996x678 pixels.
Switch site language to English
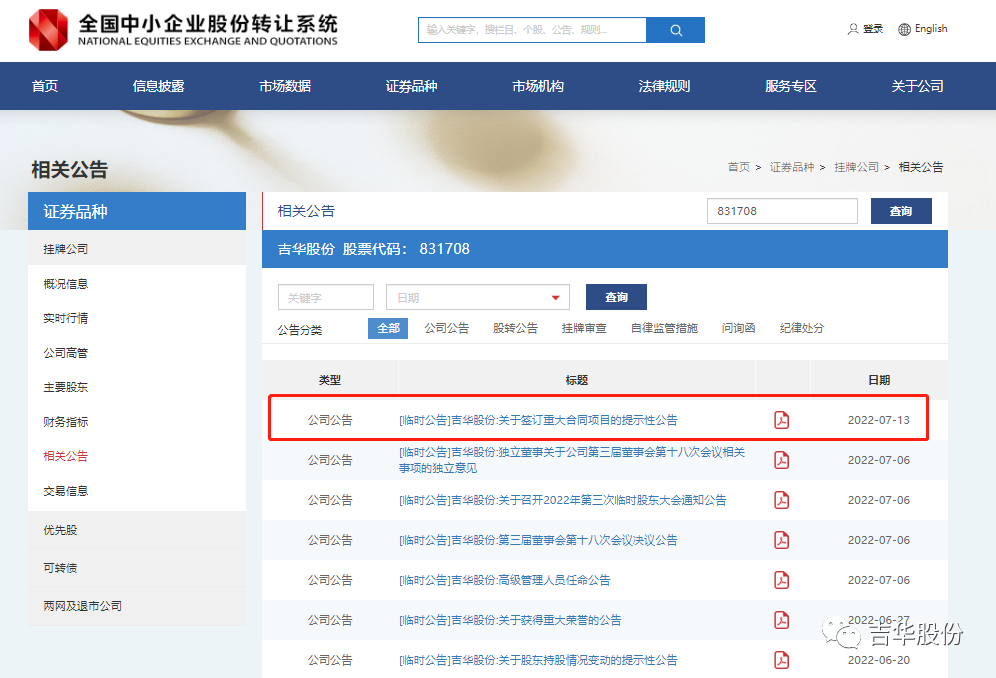(931, 29)
